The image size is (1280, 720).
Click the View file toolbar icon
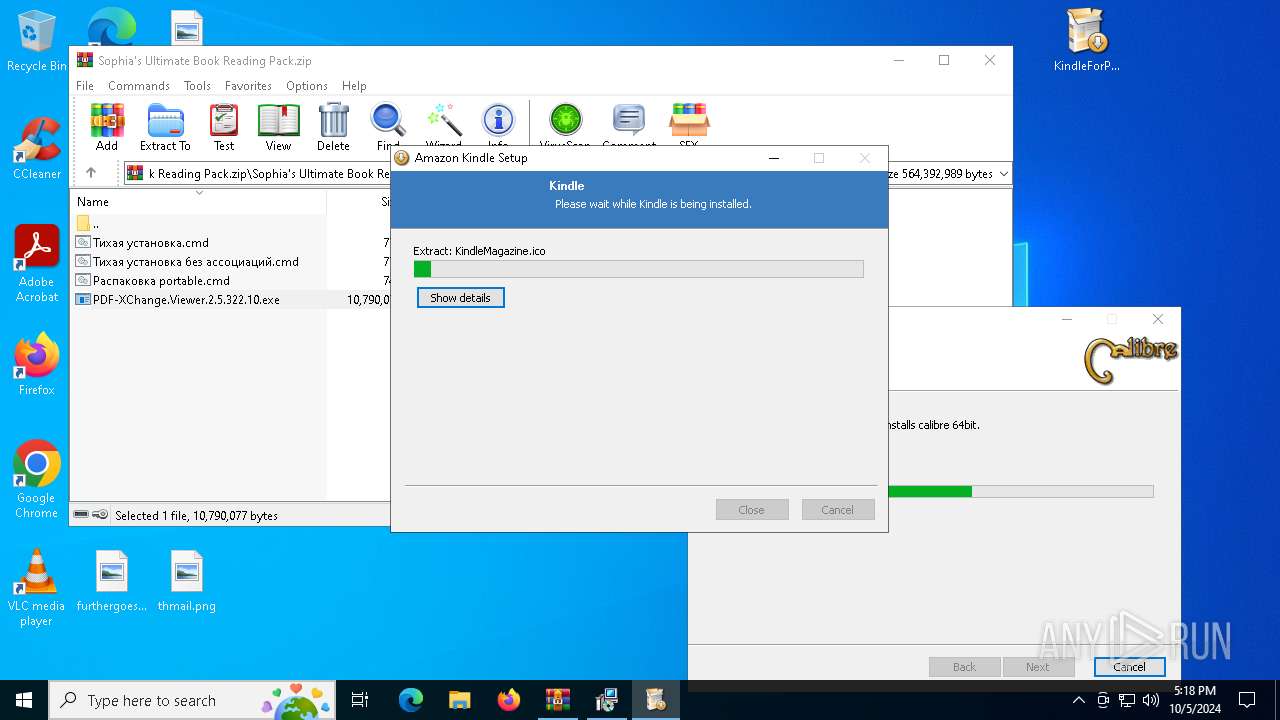pyautogui.click(x=278, y=127)
